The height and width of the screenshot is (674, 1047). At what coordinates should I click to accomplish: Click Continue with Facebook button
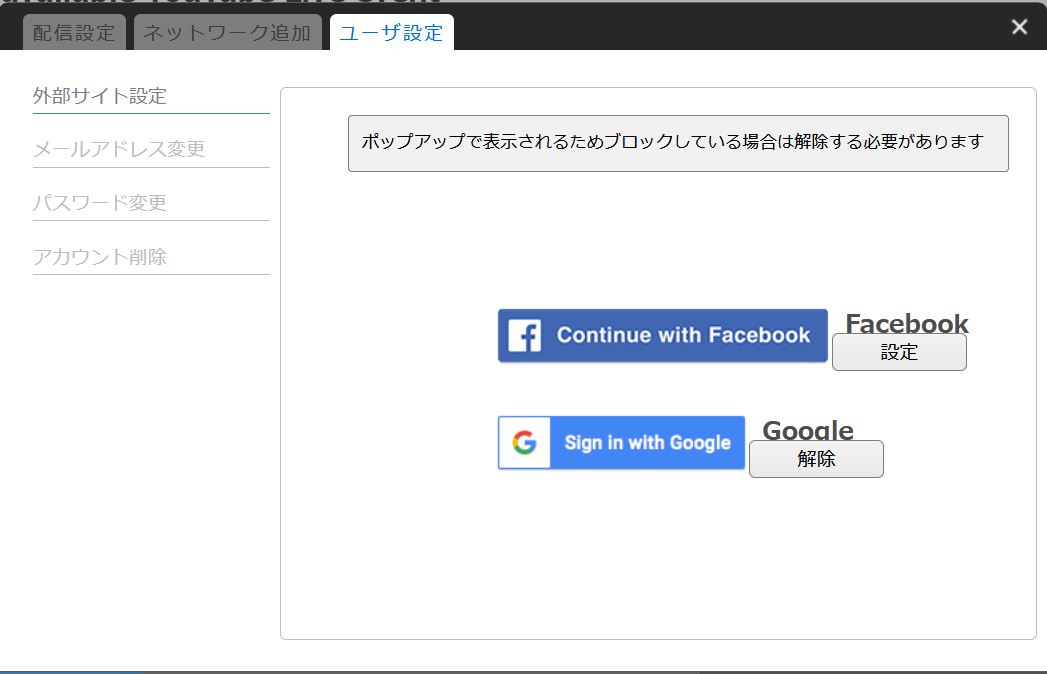(662, 335)
